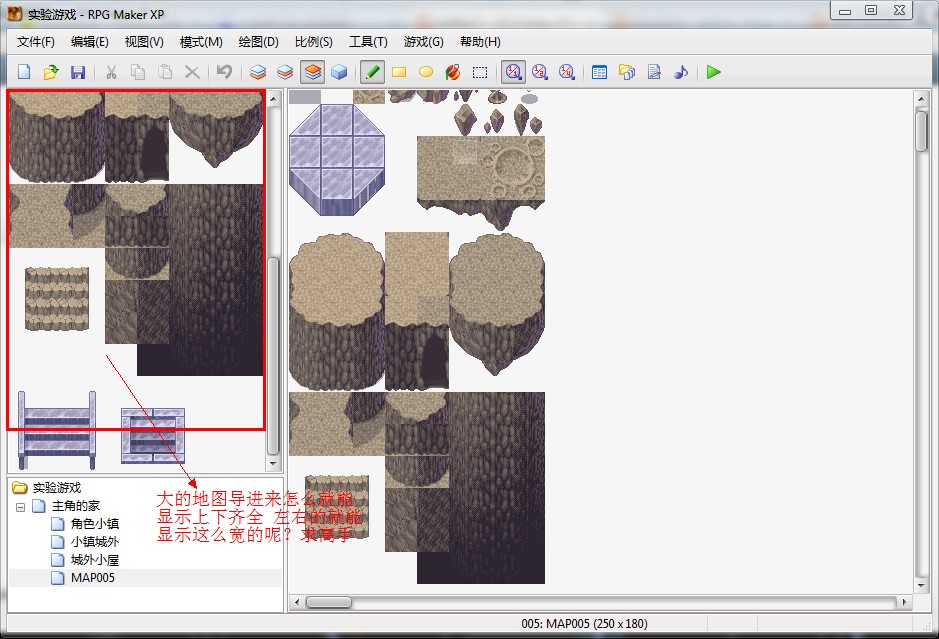
Task: Select the 城外小屋 map in the tree
Action: 95,560
